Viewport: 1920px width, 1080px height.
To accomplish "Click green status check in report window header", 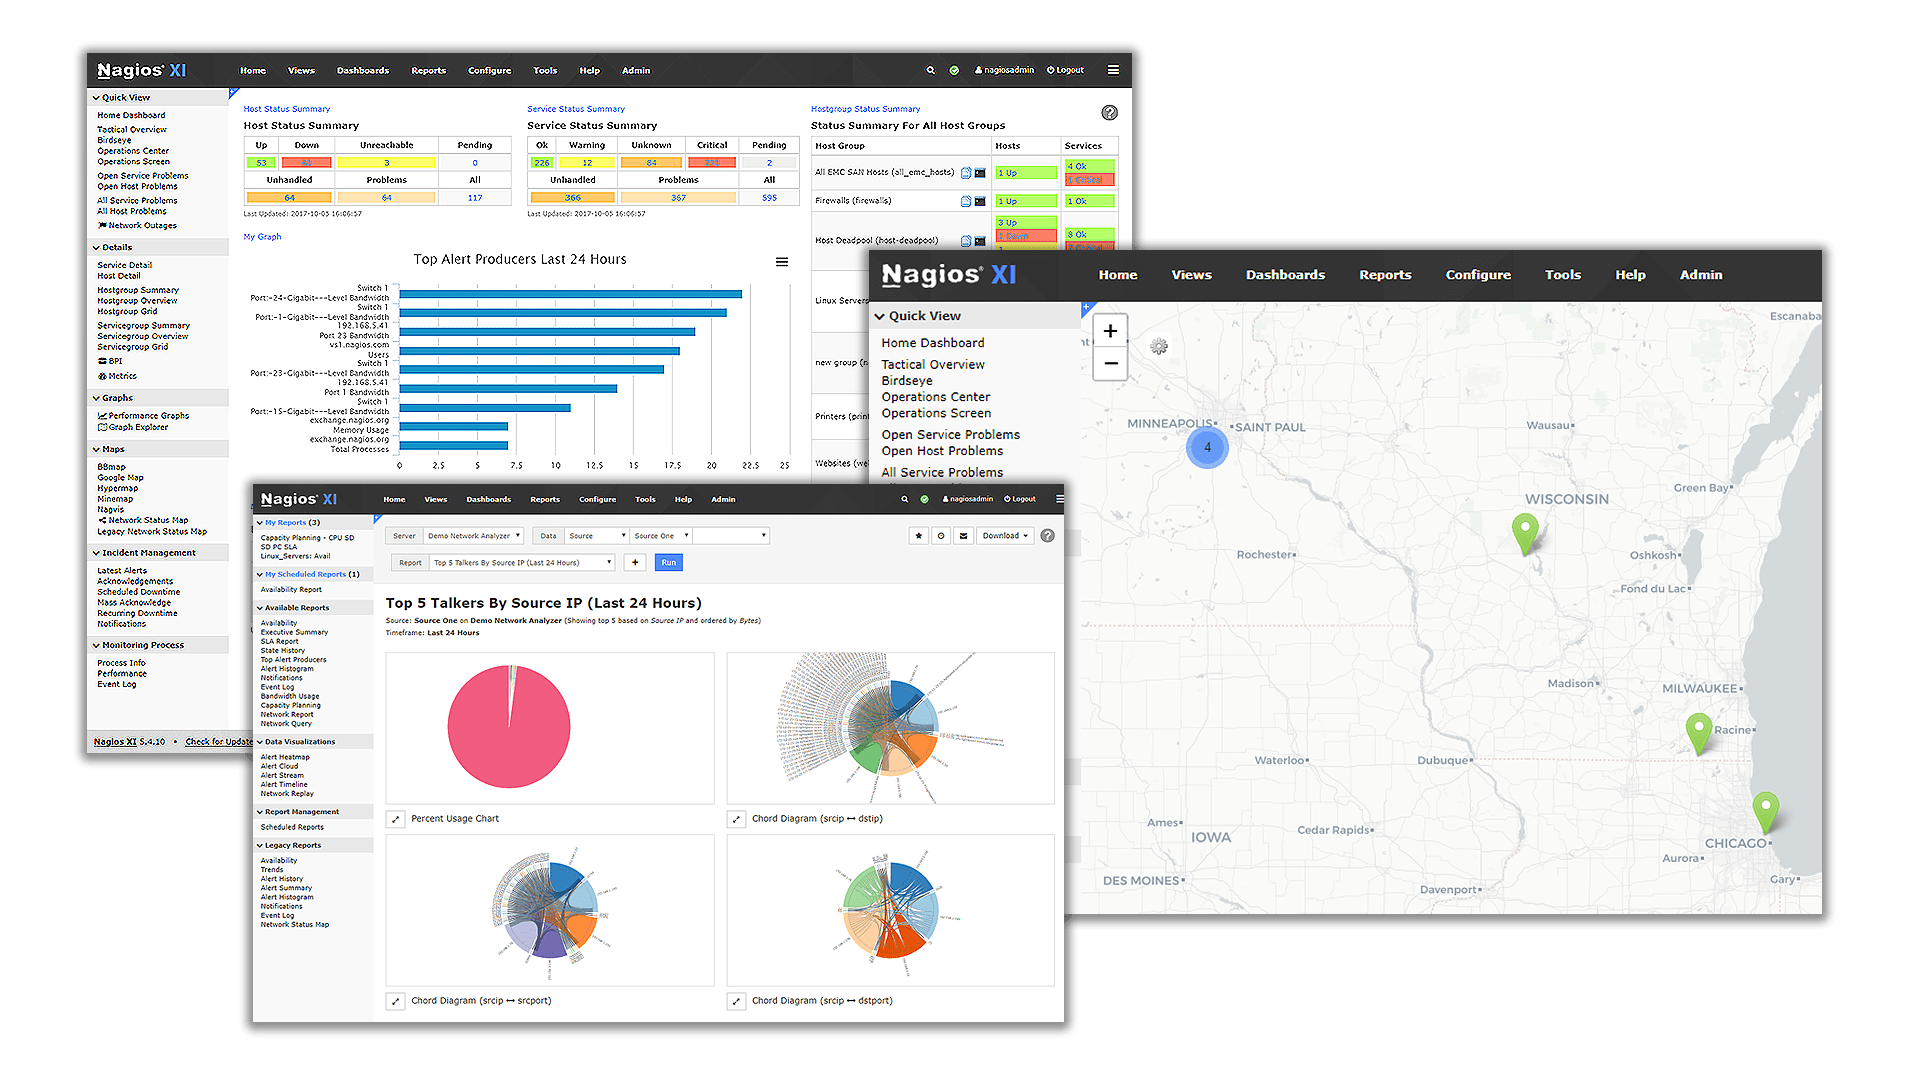I will pos(925,499).
